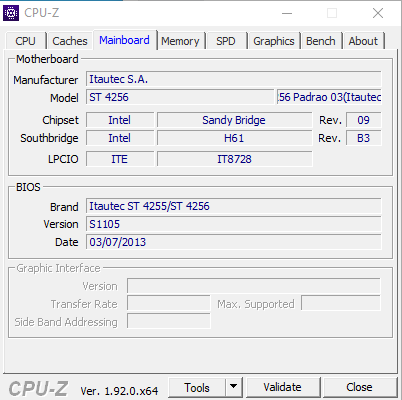The width and height of the screenshot is (402, 400).
Task: Select the Mainboard tab
Action: point(124,40)
